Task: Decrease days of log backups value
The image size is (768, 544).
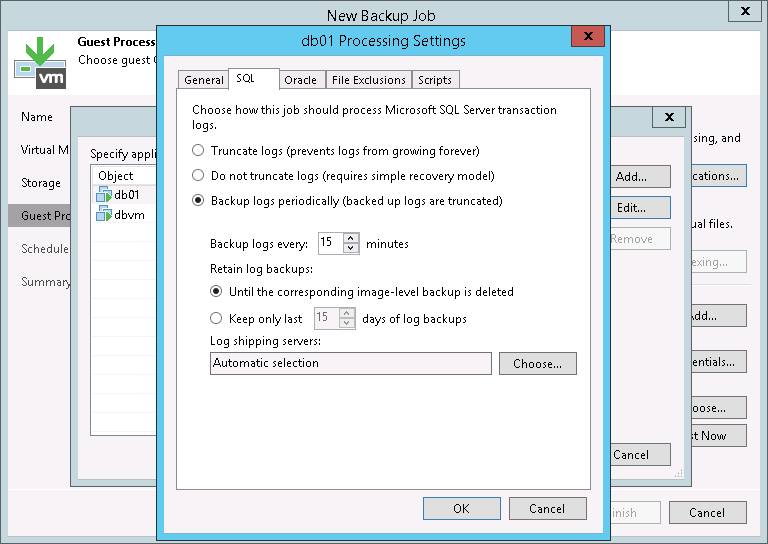Action: pyautogui.click(x=347, y=323)
